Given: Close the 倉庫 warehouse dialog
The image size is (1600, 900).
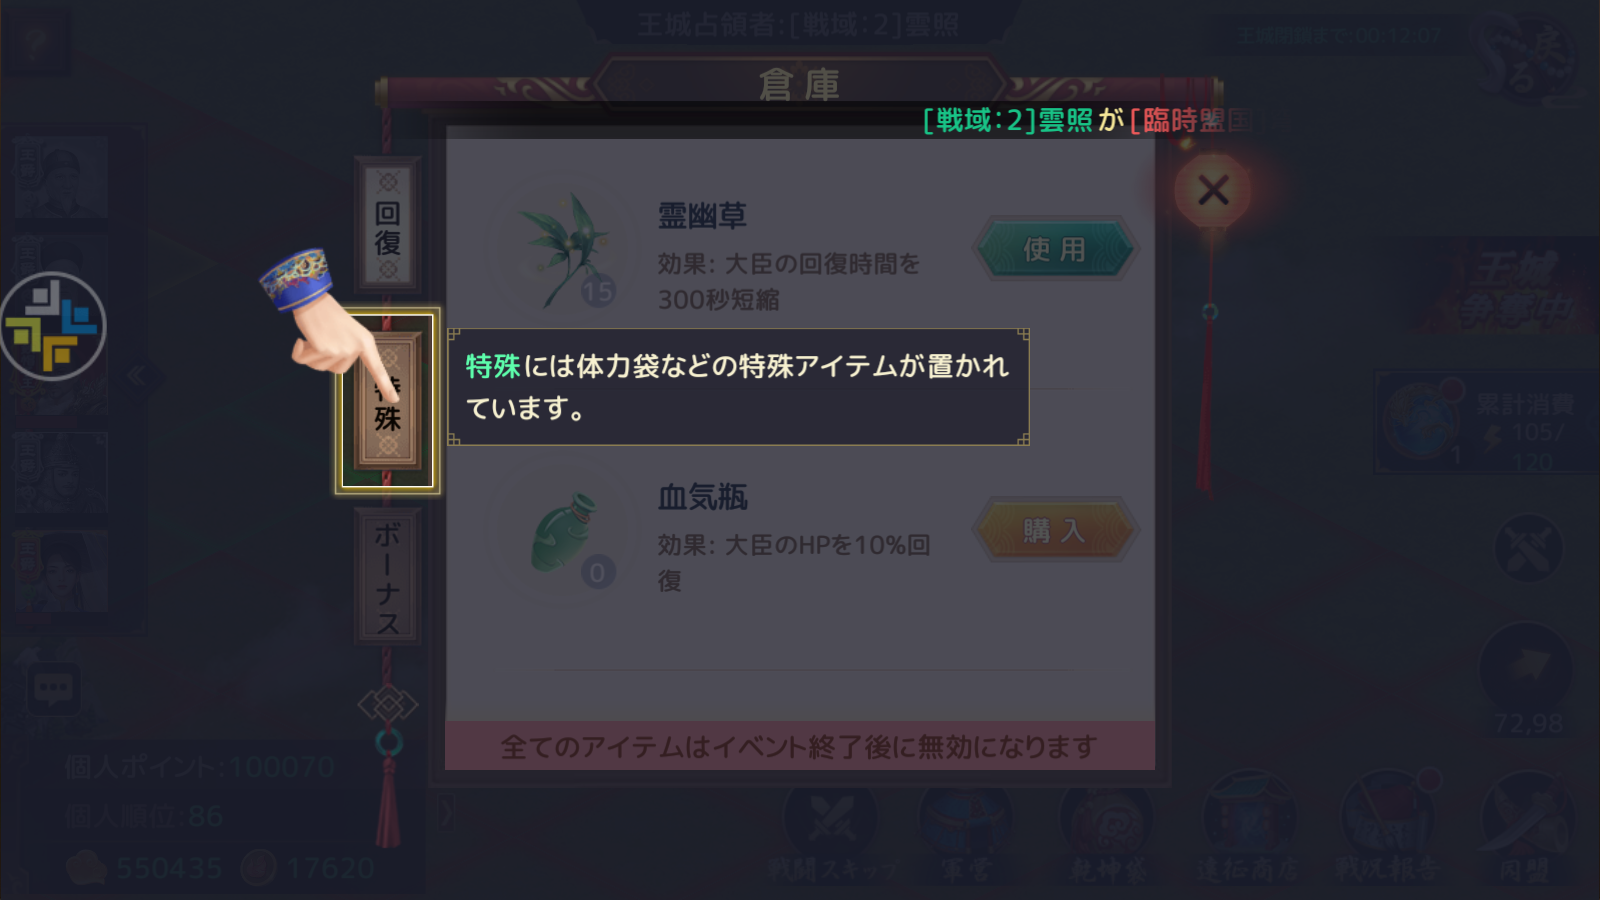Looking at the screenshot, I should coord(1213,190).
